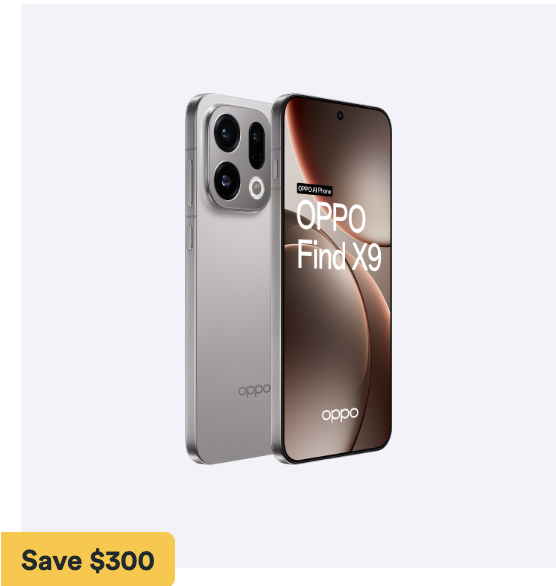Image resolution: width=556 pixels, height=586 pixels.
Task: Click the OPPO Find X9 text on phone screen
Action: (x=339, y=235)
